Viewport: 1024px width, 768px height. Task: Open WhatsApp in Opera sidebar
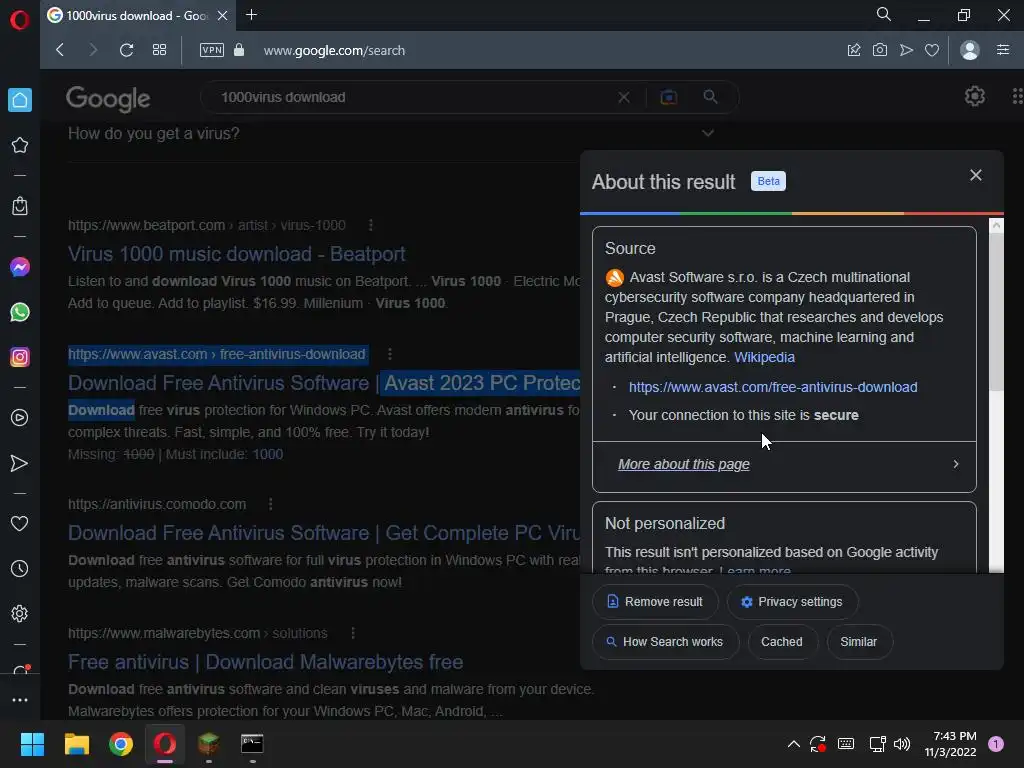[x=20, y=312]
